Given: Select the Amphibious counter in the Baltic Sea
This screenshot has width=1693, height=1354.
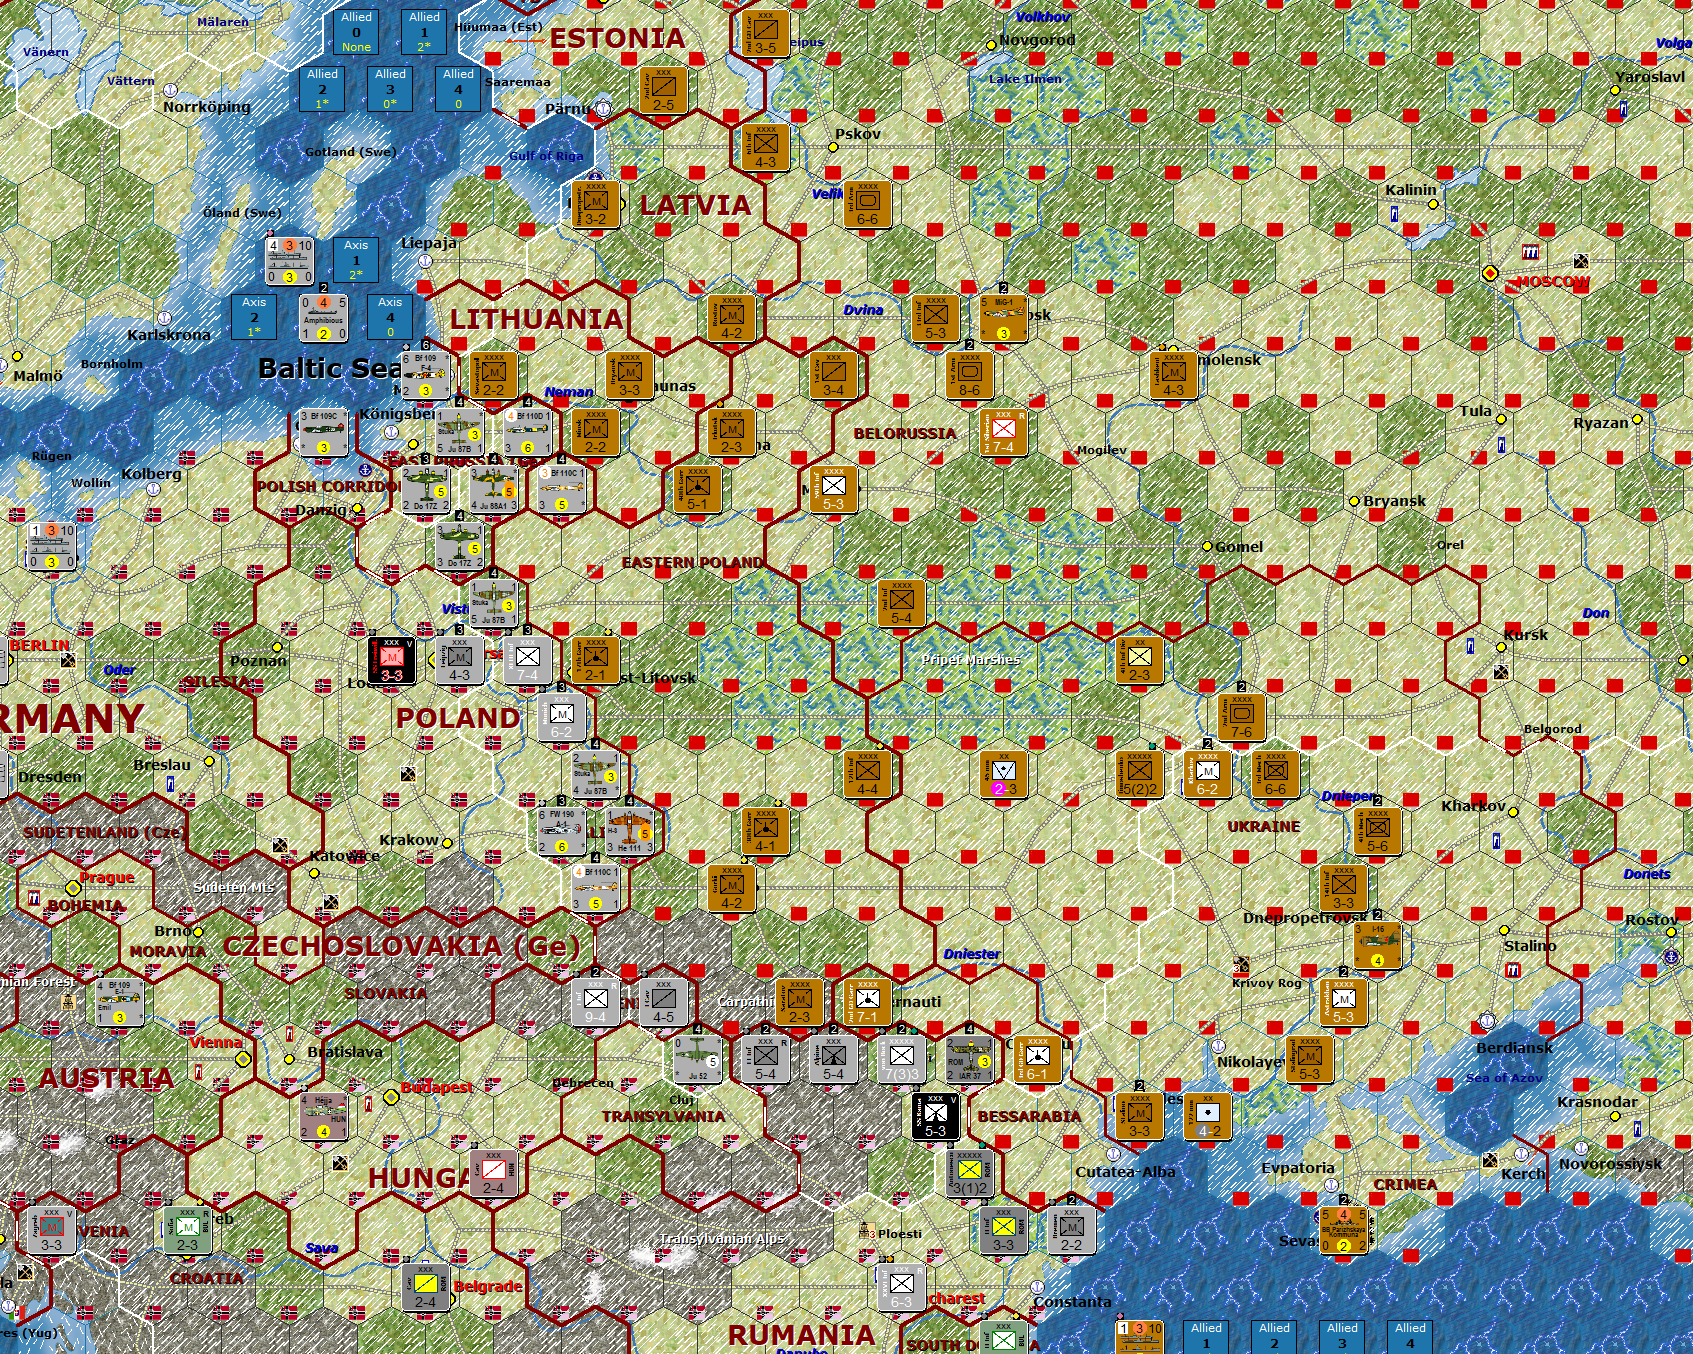Looking at the screenshot, I should [323, 318].
